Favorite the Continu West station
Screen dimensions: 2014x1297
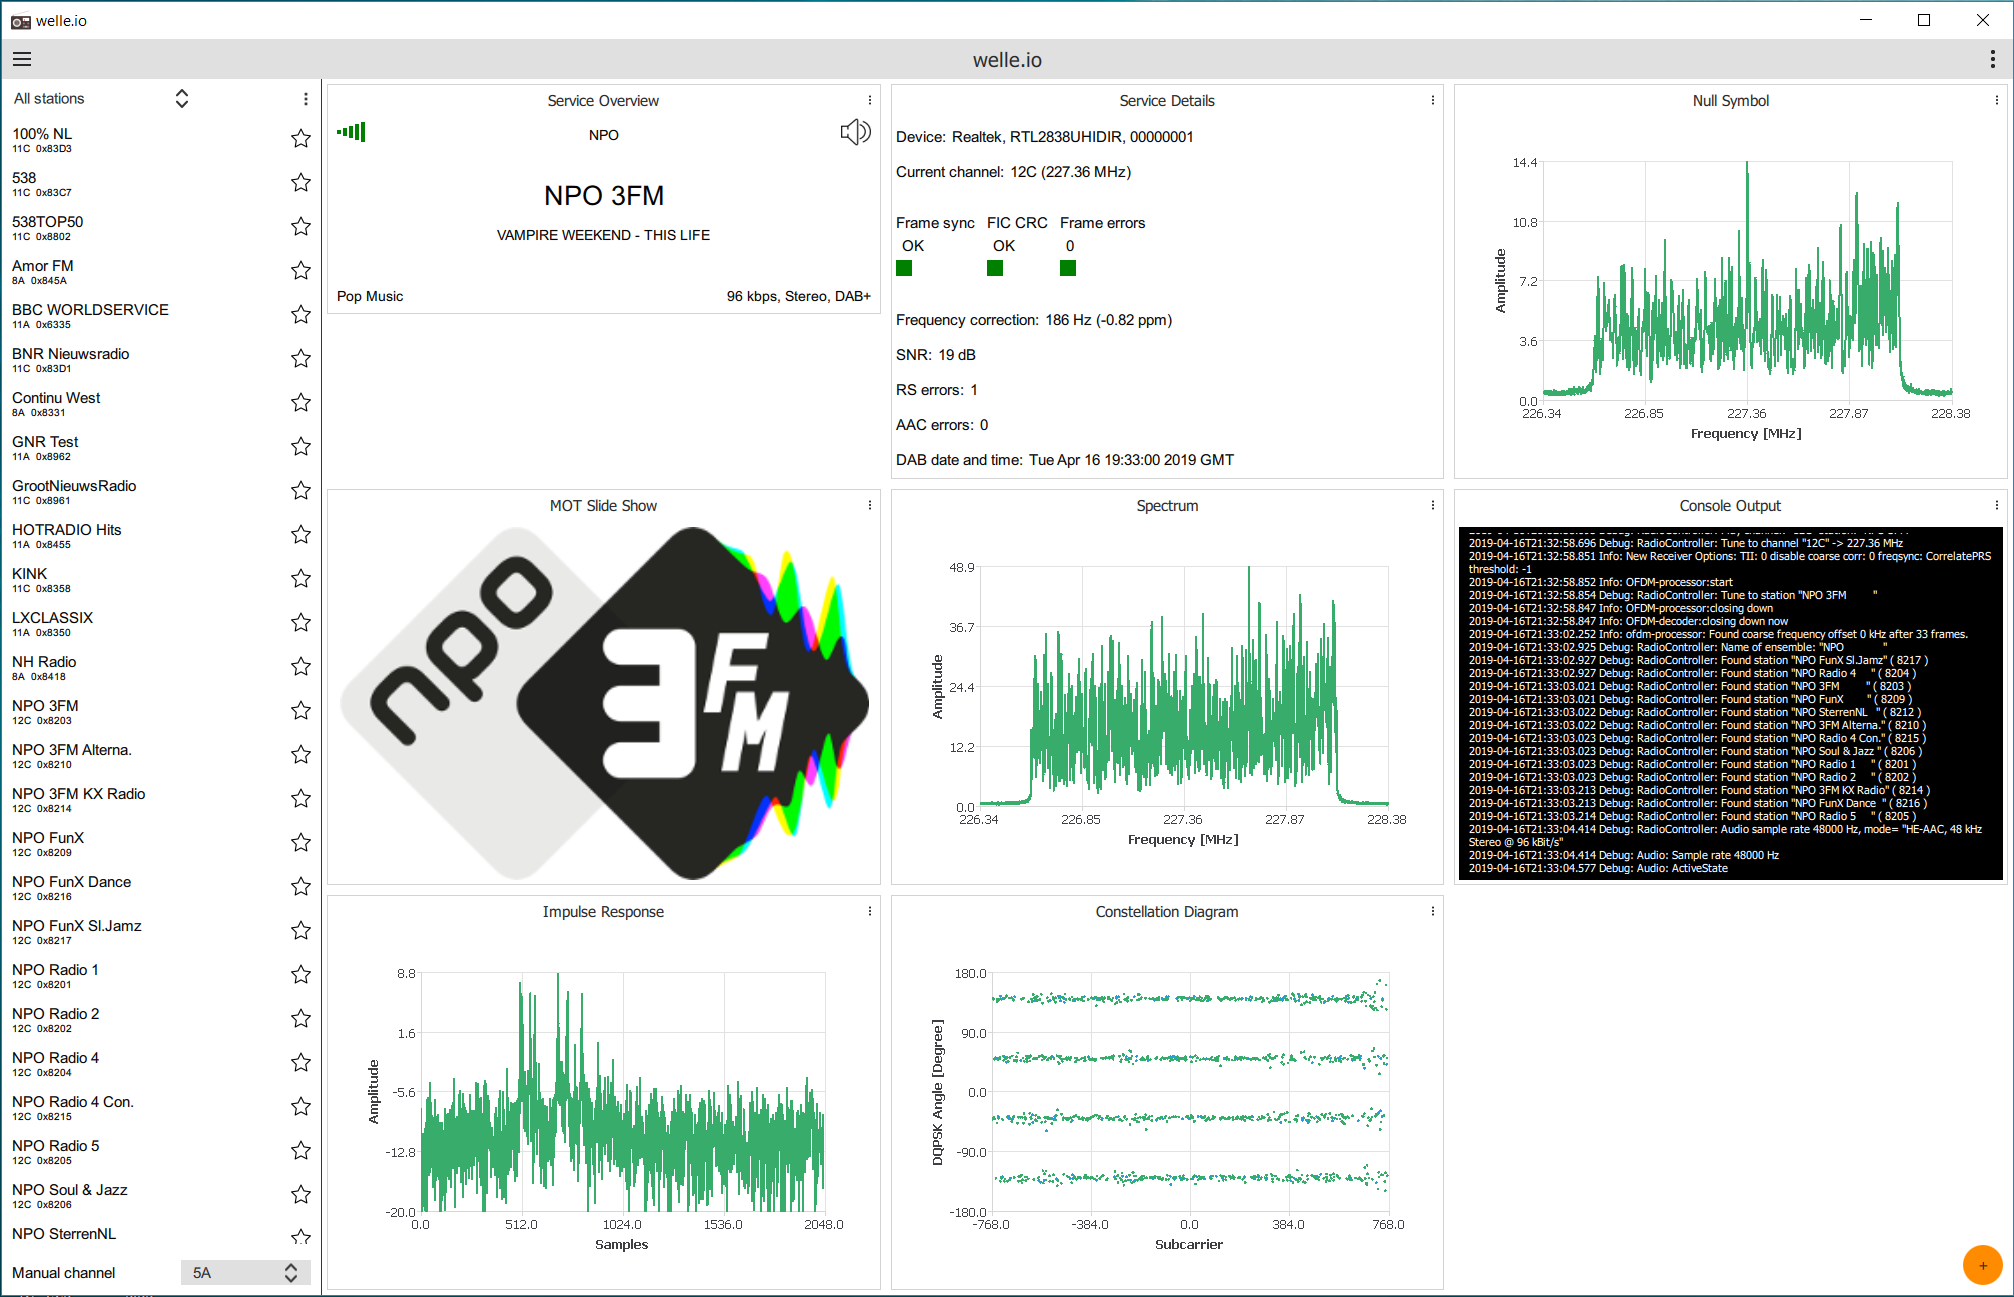(x=301, y=403)
